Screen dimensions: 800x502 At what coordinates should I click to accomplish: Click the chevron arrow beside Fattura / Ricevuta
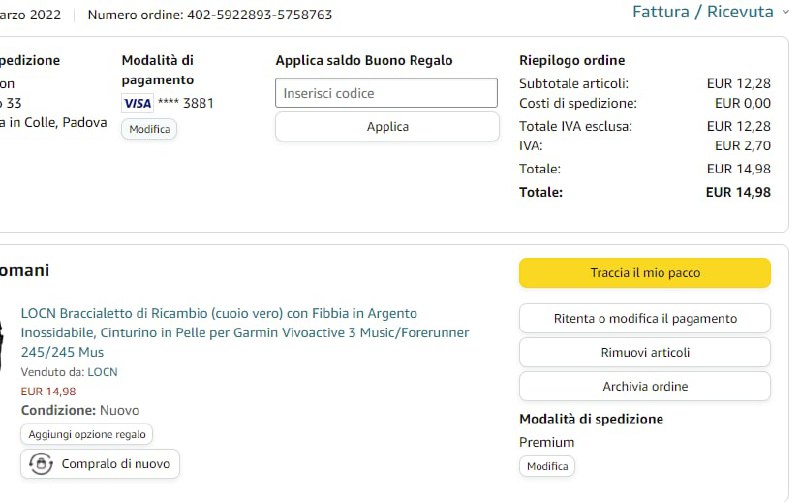click(x=783, y=12)
